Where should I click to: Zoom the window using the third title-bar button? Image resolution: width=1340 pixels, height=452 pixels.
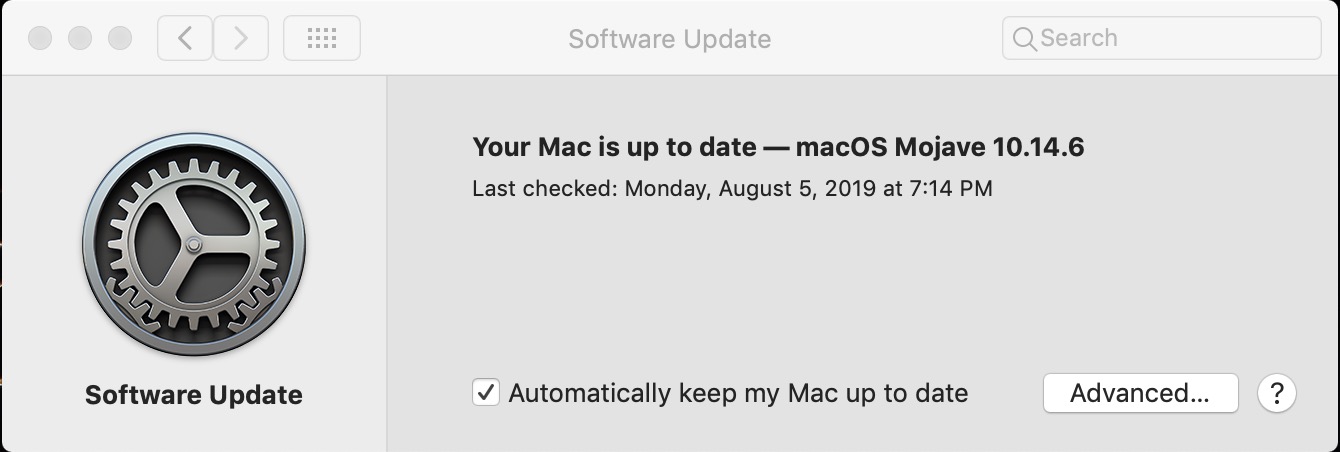pyautogui.click(x=120, y=39)
